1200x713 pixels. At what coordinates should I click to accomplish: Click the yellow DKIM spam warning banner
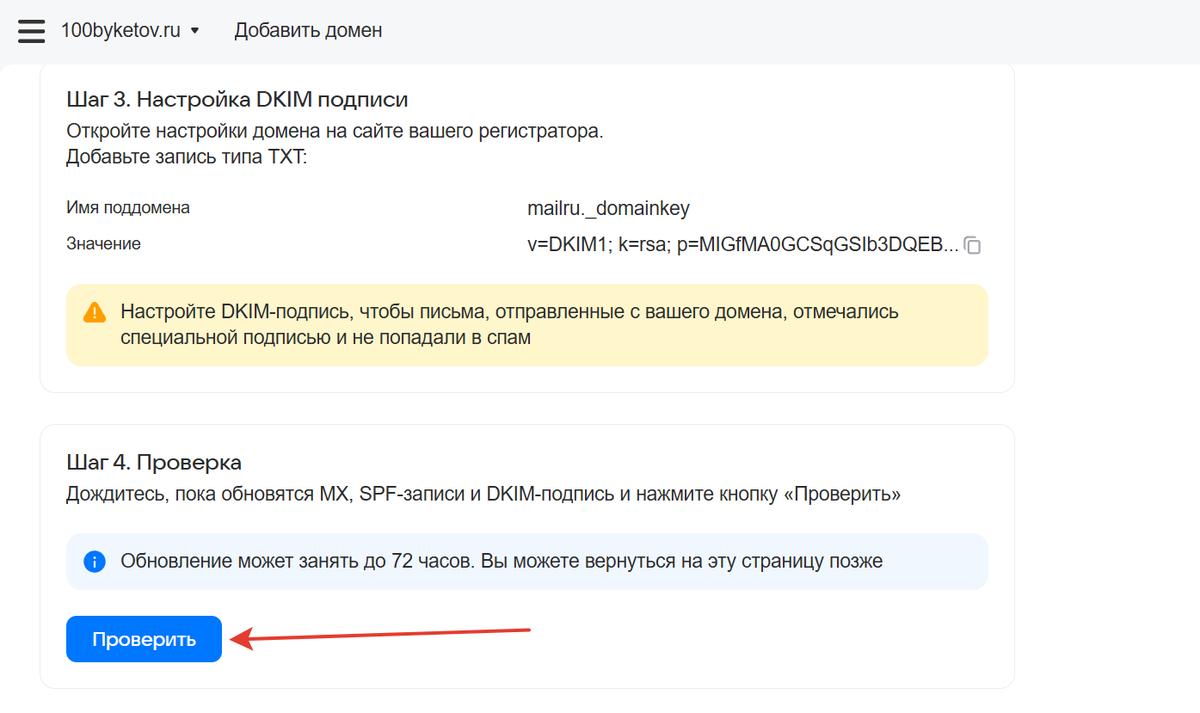[527, 324]
